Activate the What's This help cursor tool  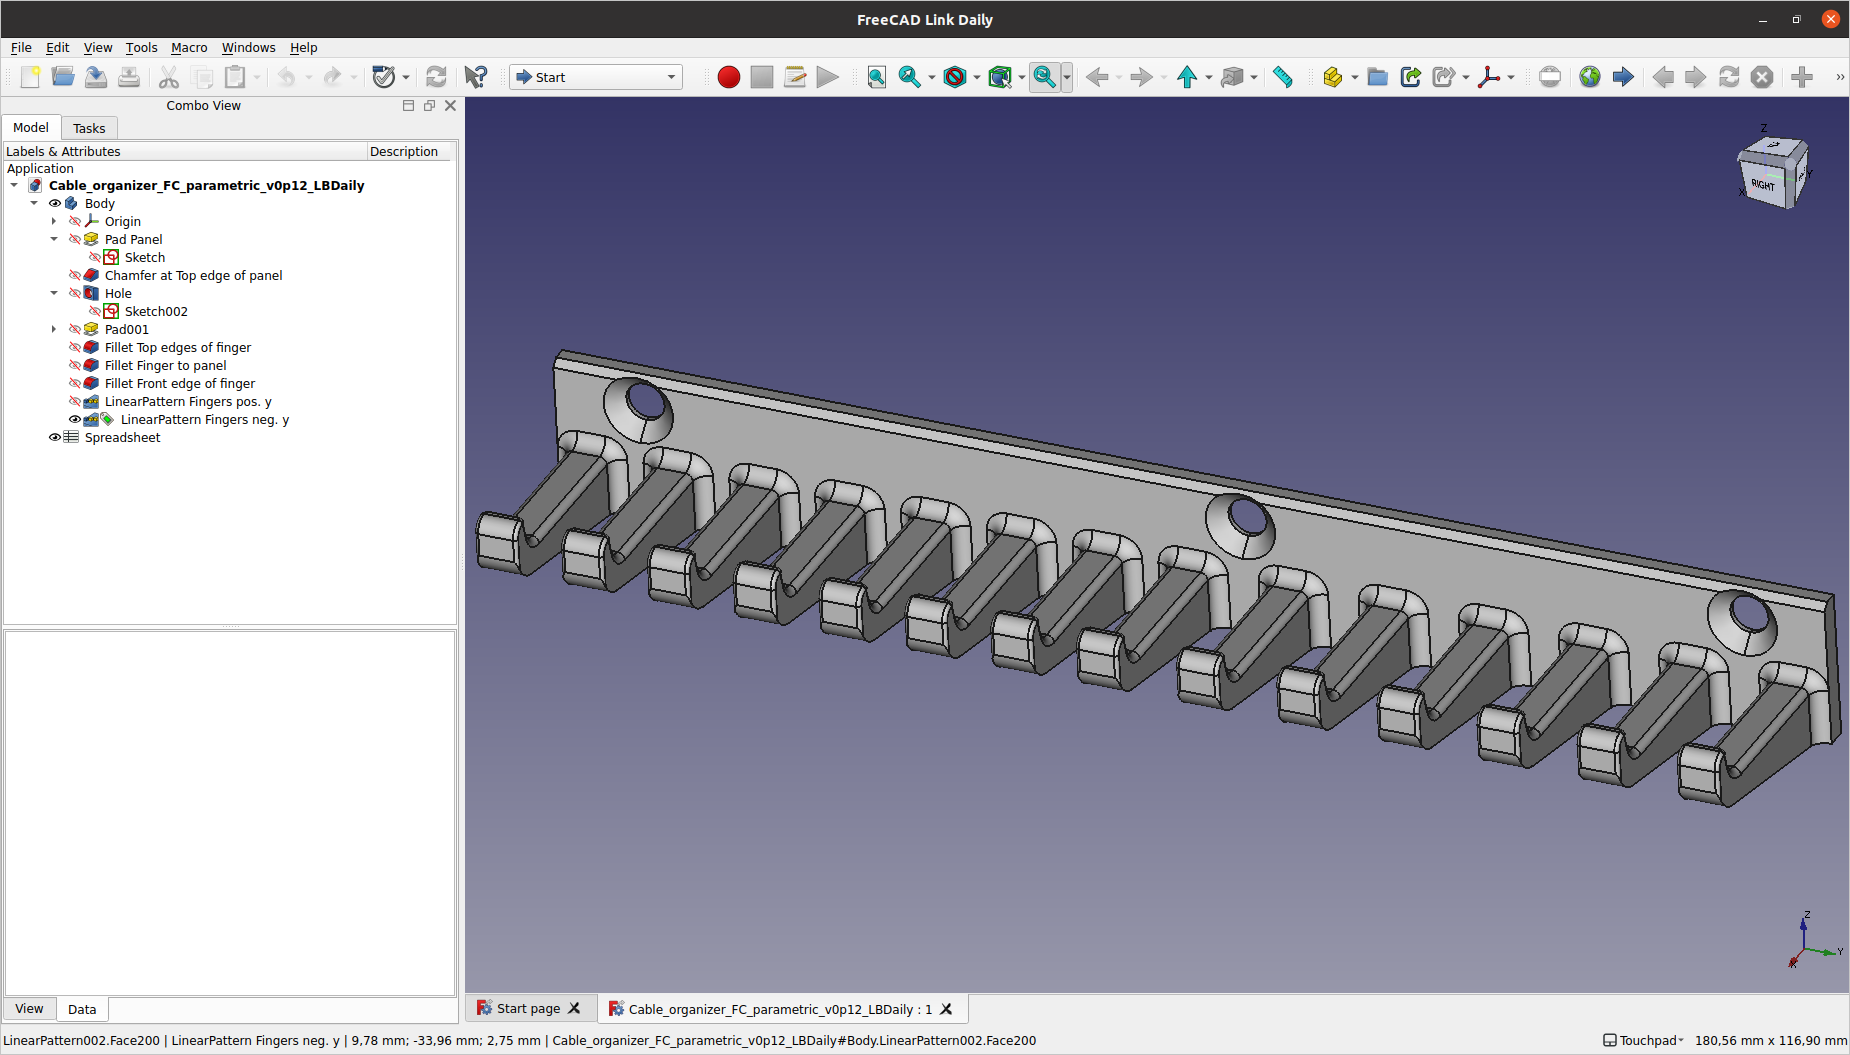click(x=476, y=76)
